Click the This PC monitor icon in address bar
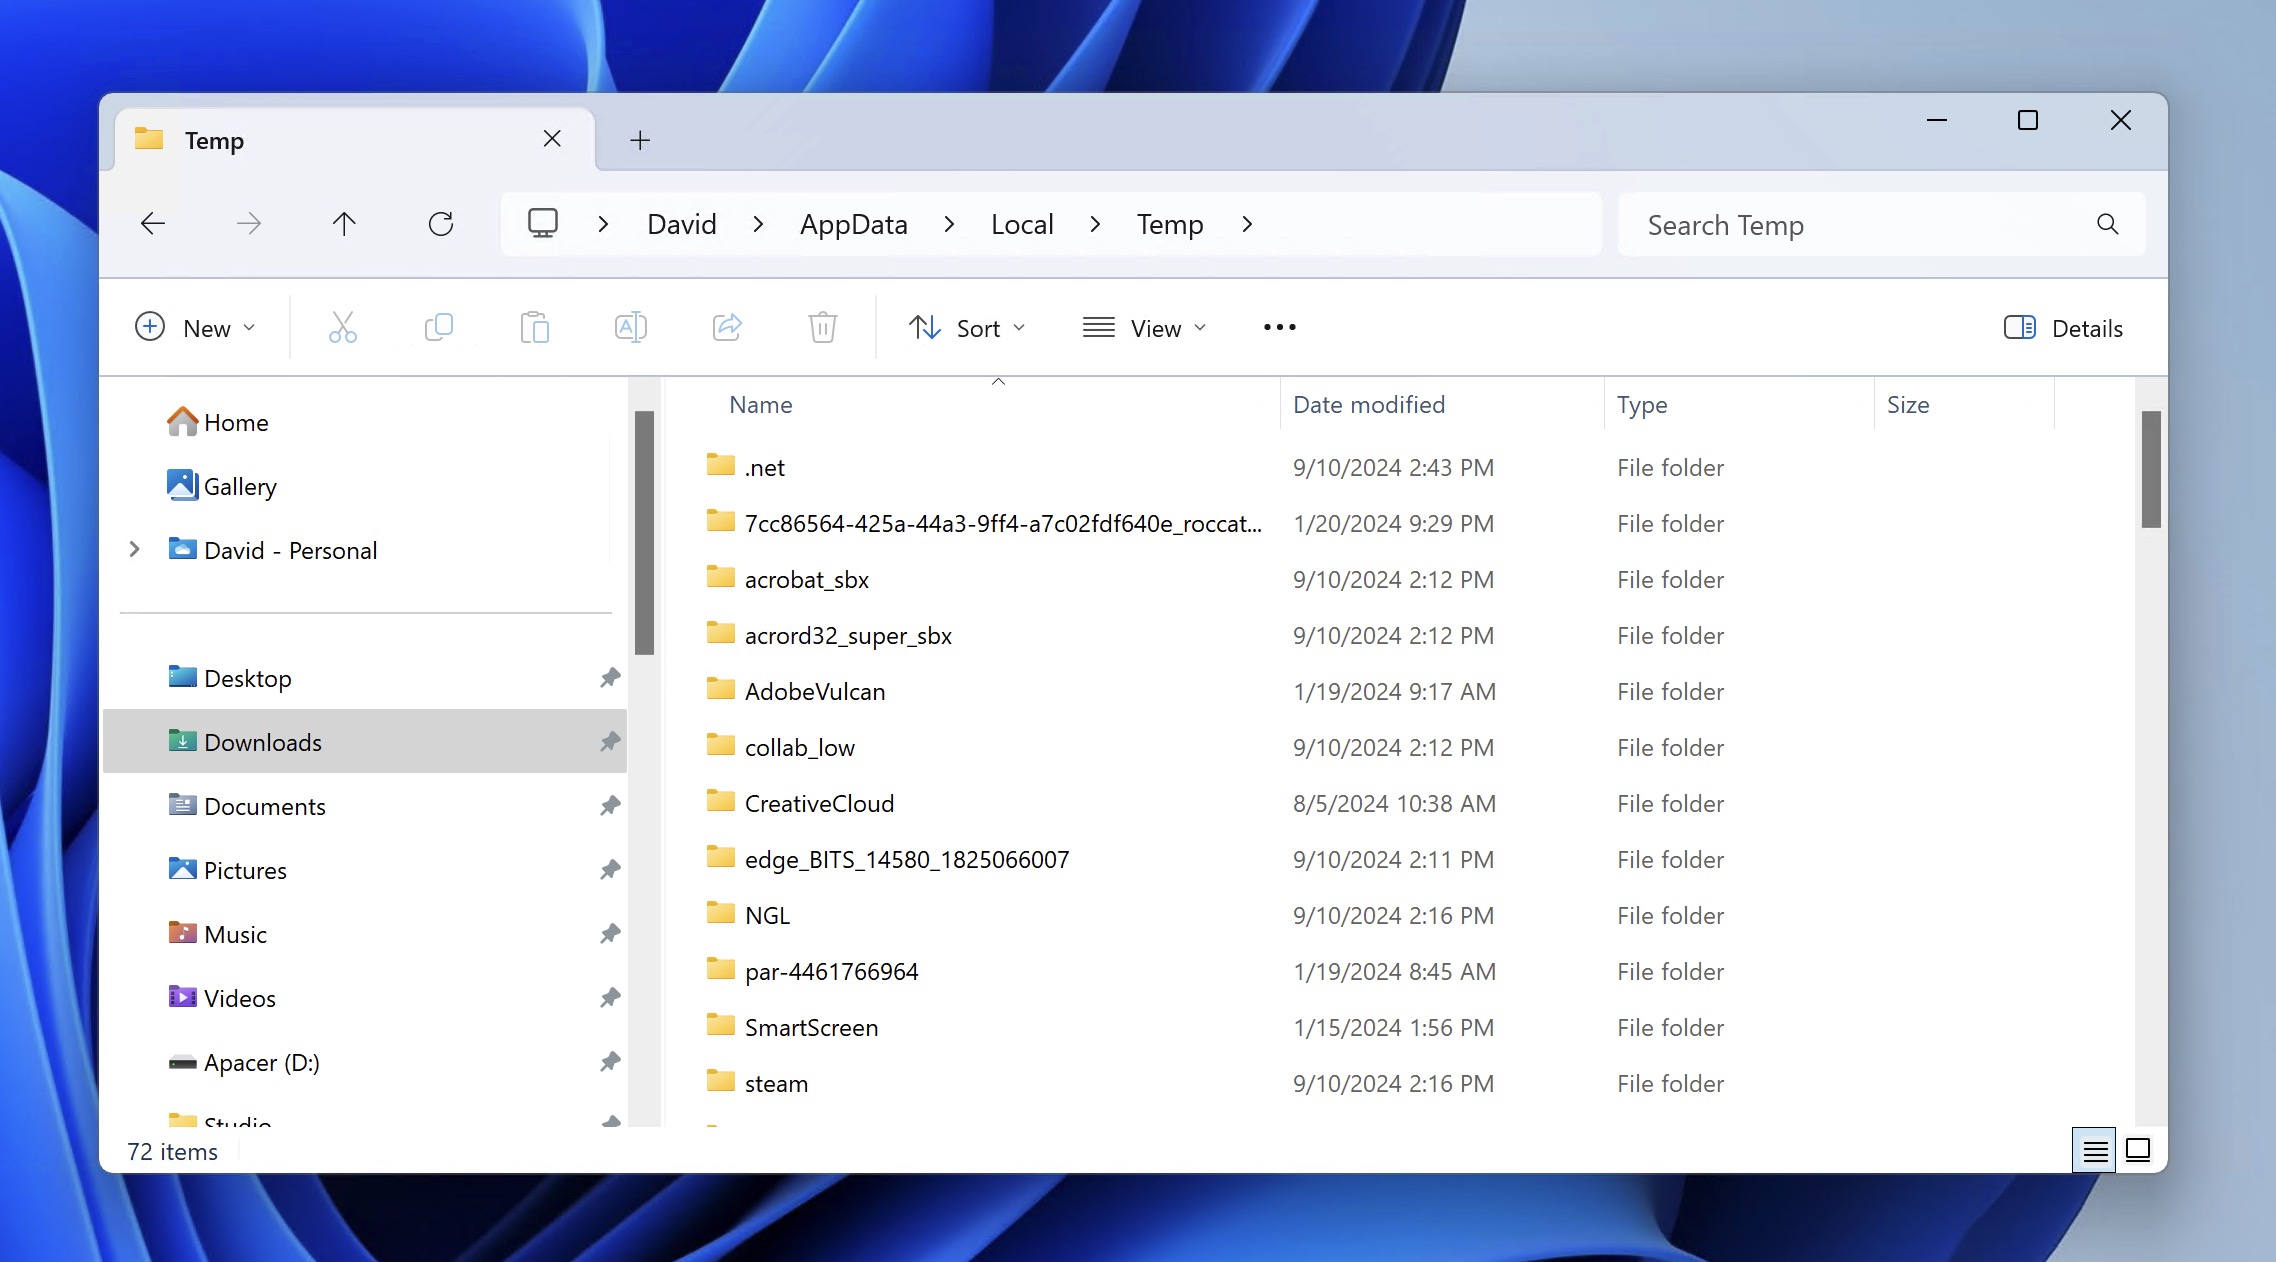The height and width of the screenshot is (1262, 2276). (543, 223)
